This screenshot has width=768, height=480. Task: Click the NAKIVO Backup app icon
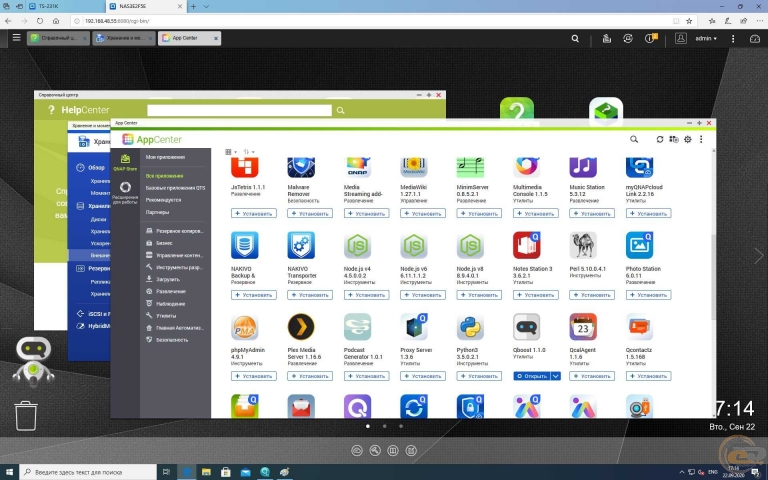click(x=244, y=245)
